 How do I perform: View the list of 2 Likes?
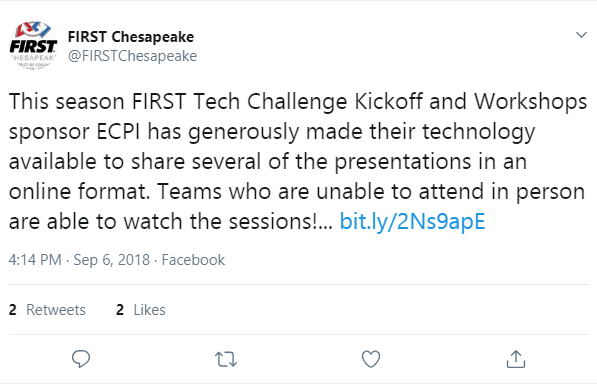(x=141, y=310)
